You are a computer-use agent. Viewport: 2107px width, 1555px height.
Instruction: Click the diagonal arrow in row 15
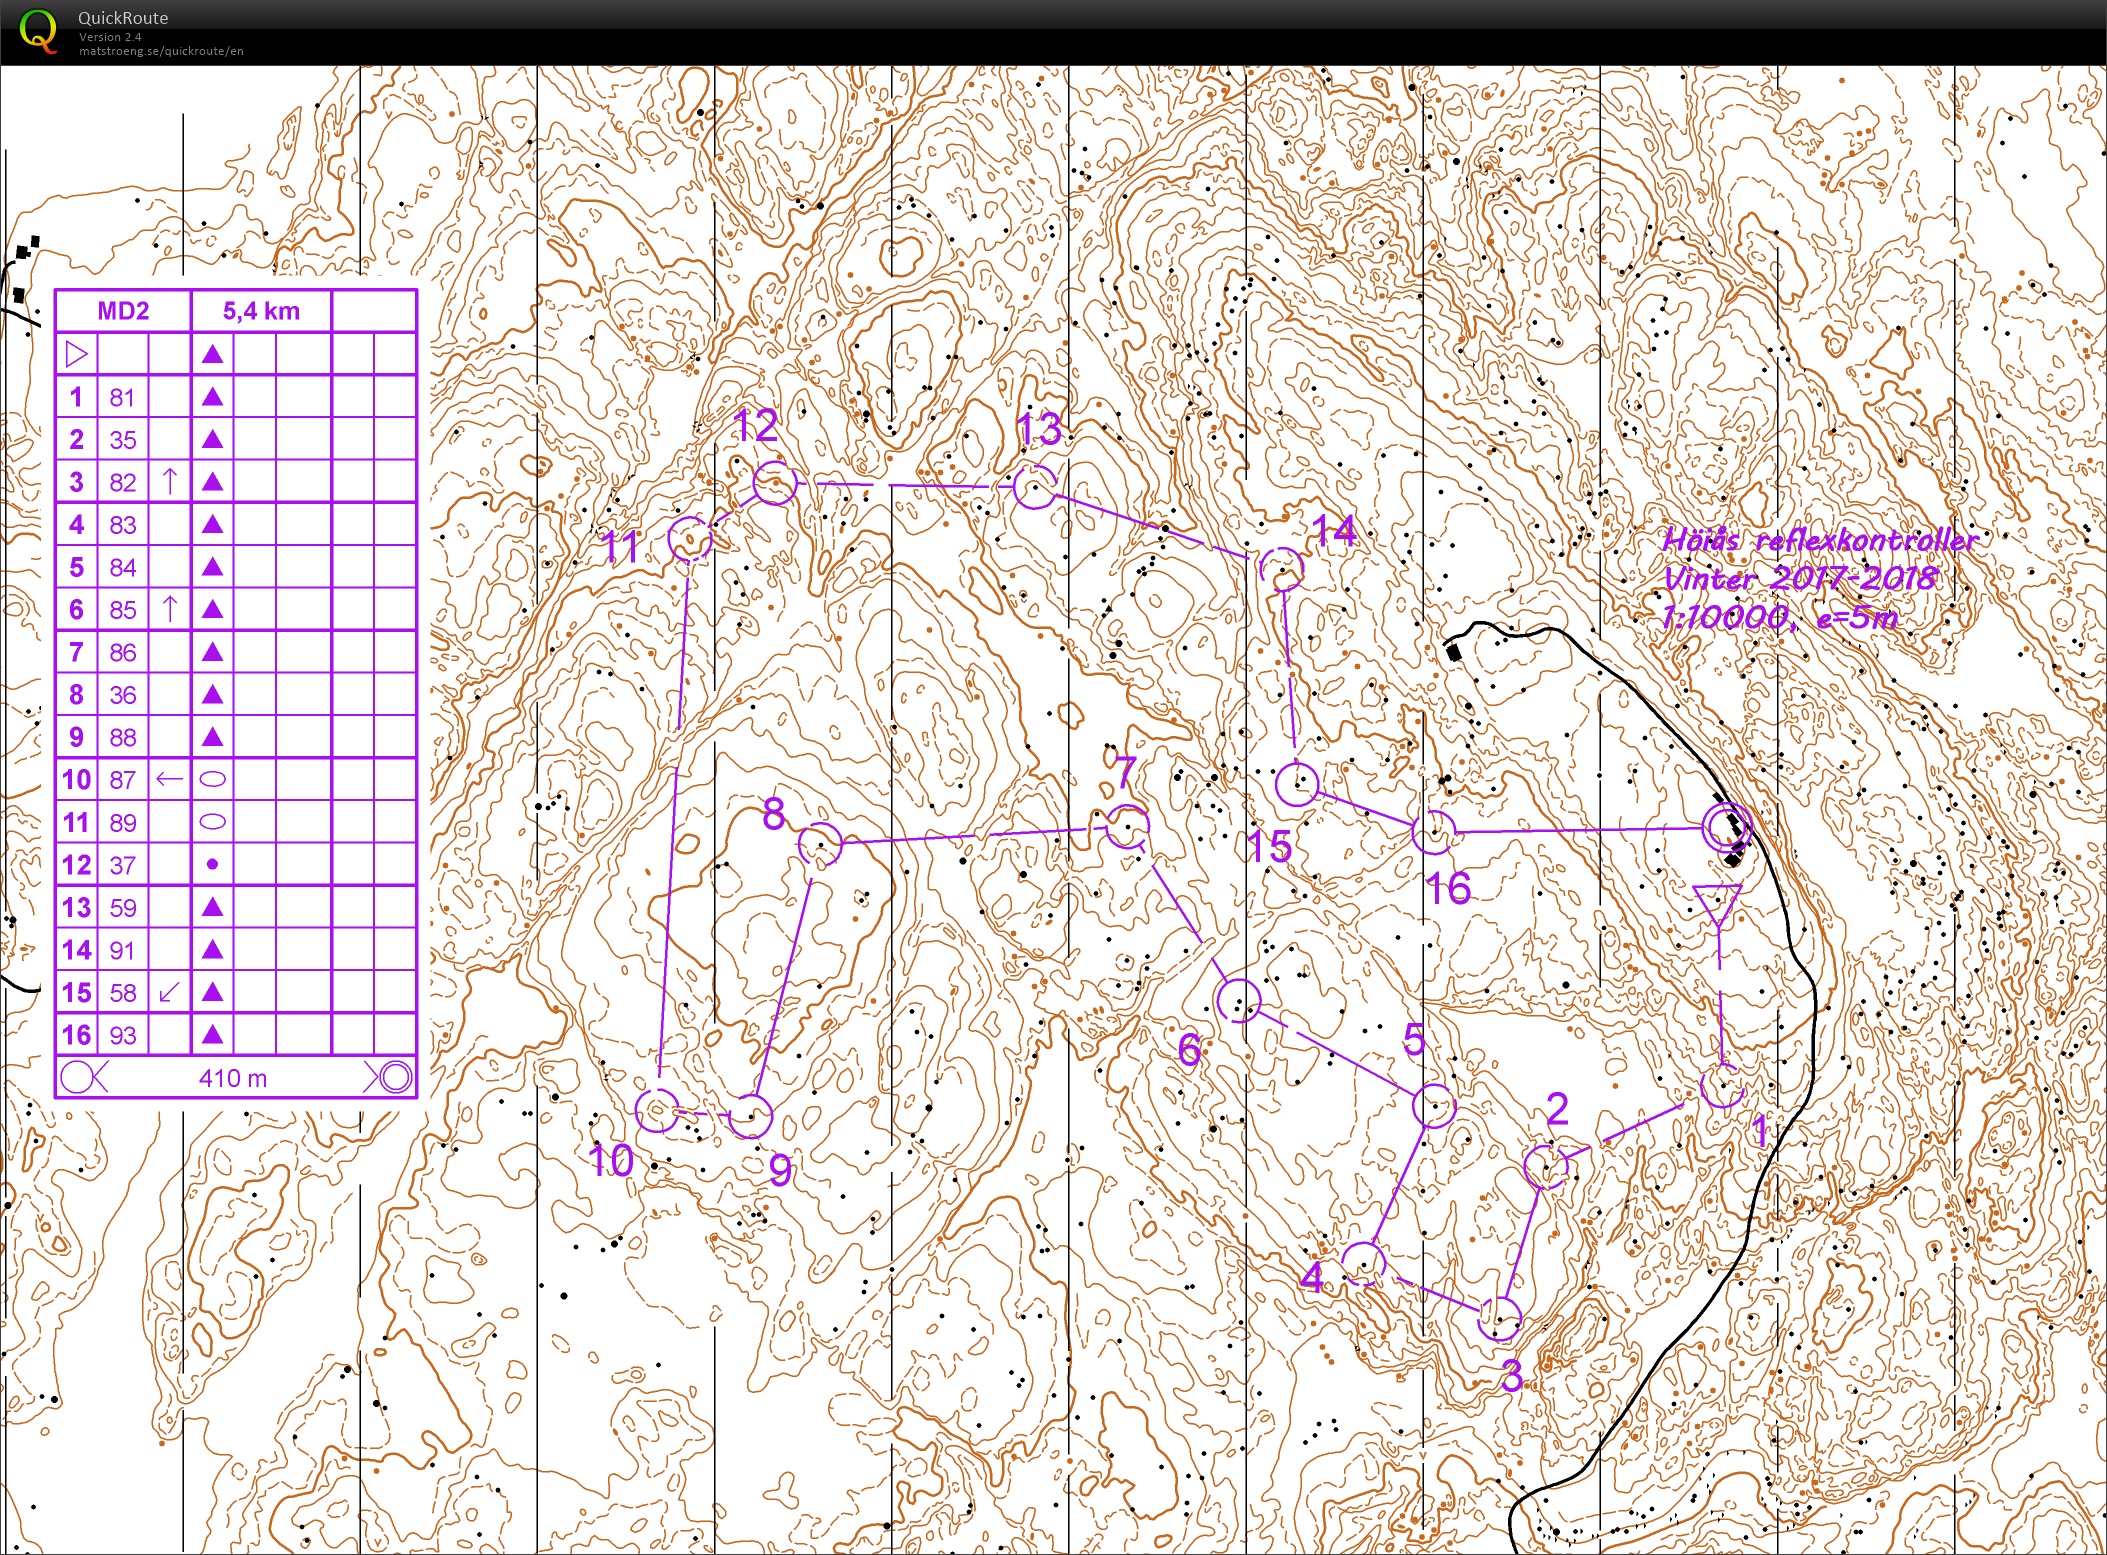point(169,992)
